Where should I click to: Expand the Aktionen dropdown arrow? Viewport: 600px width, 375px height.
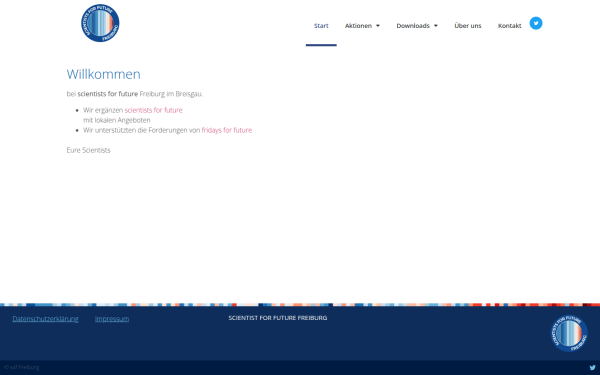[x=378, y=26]
